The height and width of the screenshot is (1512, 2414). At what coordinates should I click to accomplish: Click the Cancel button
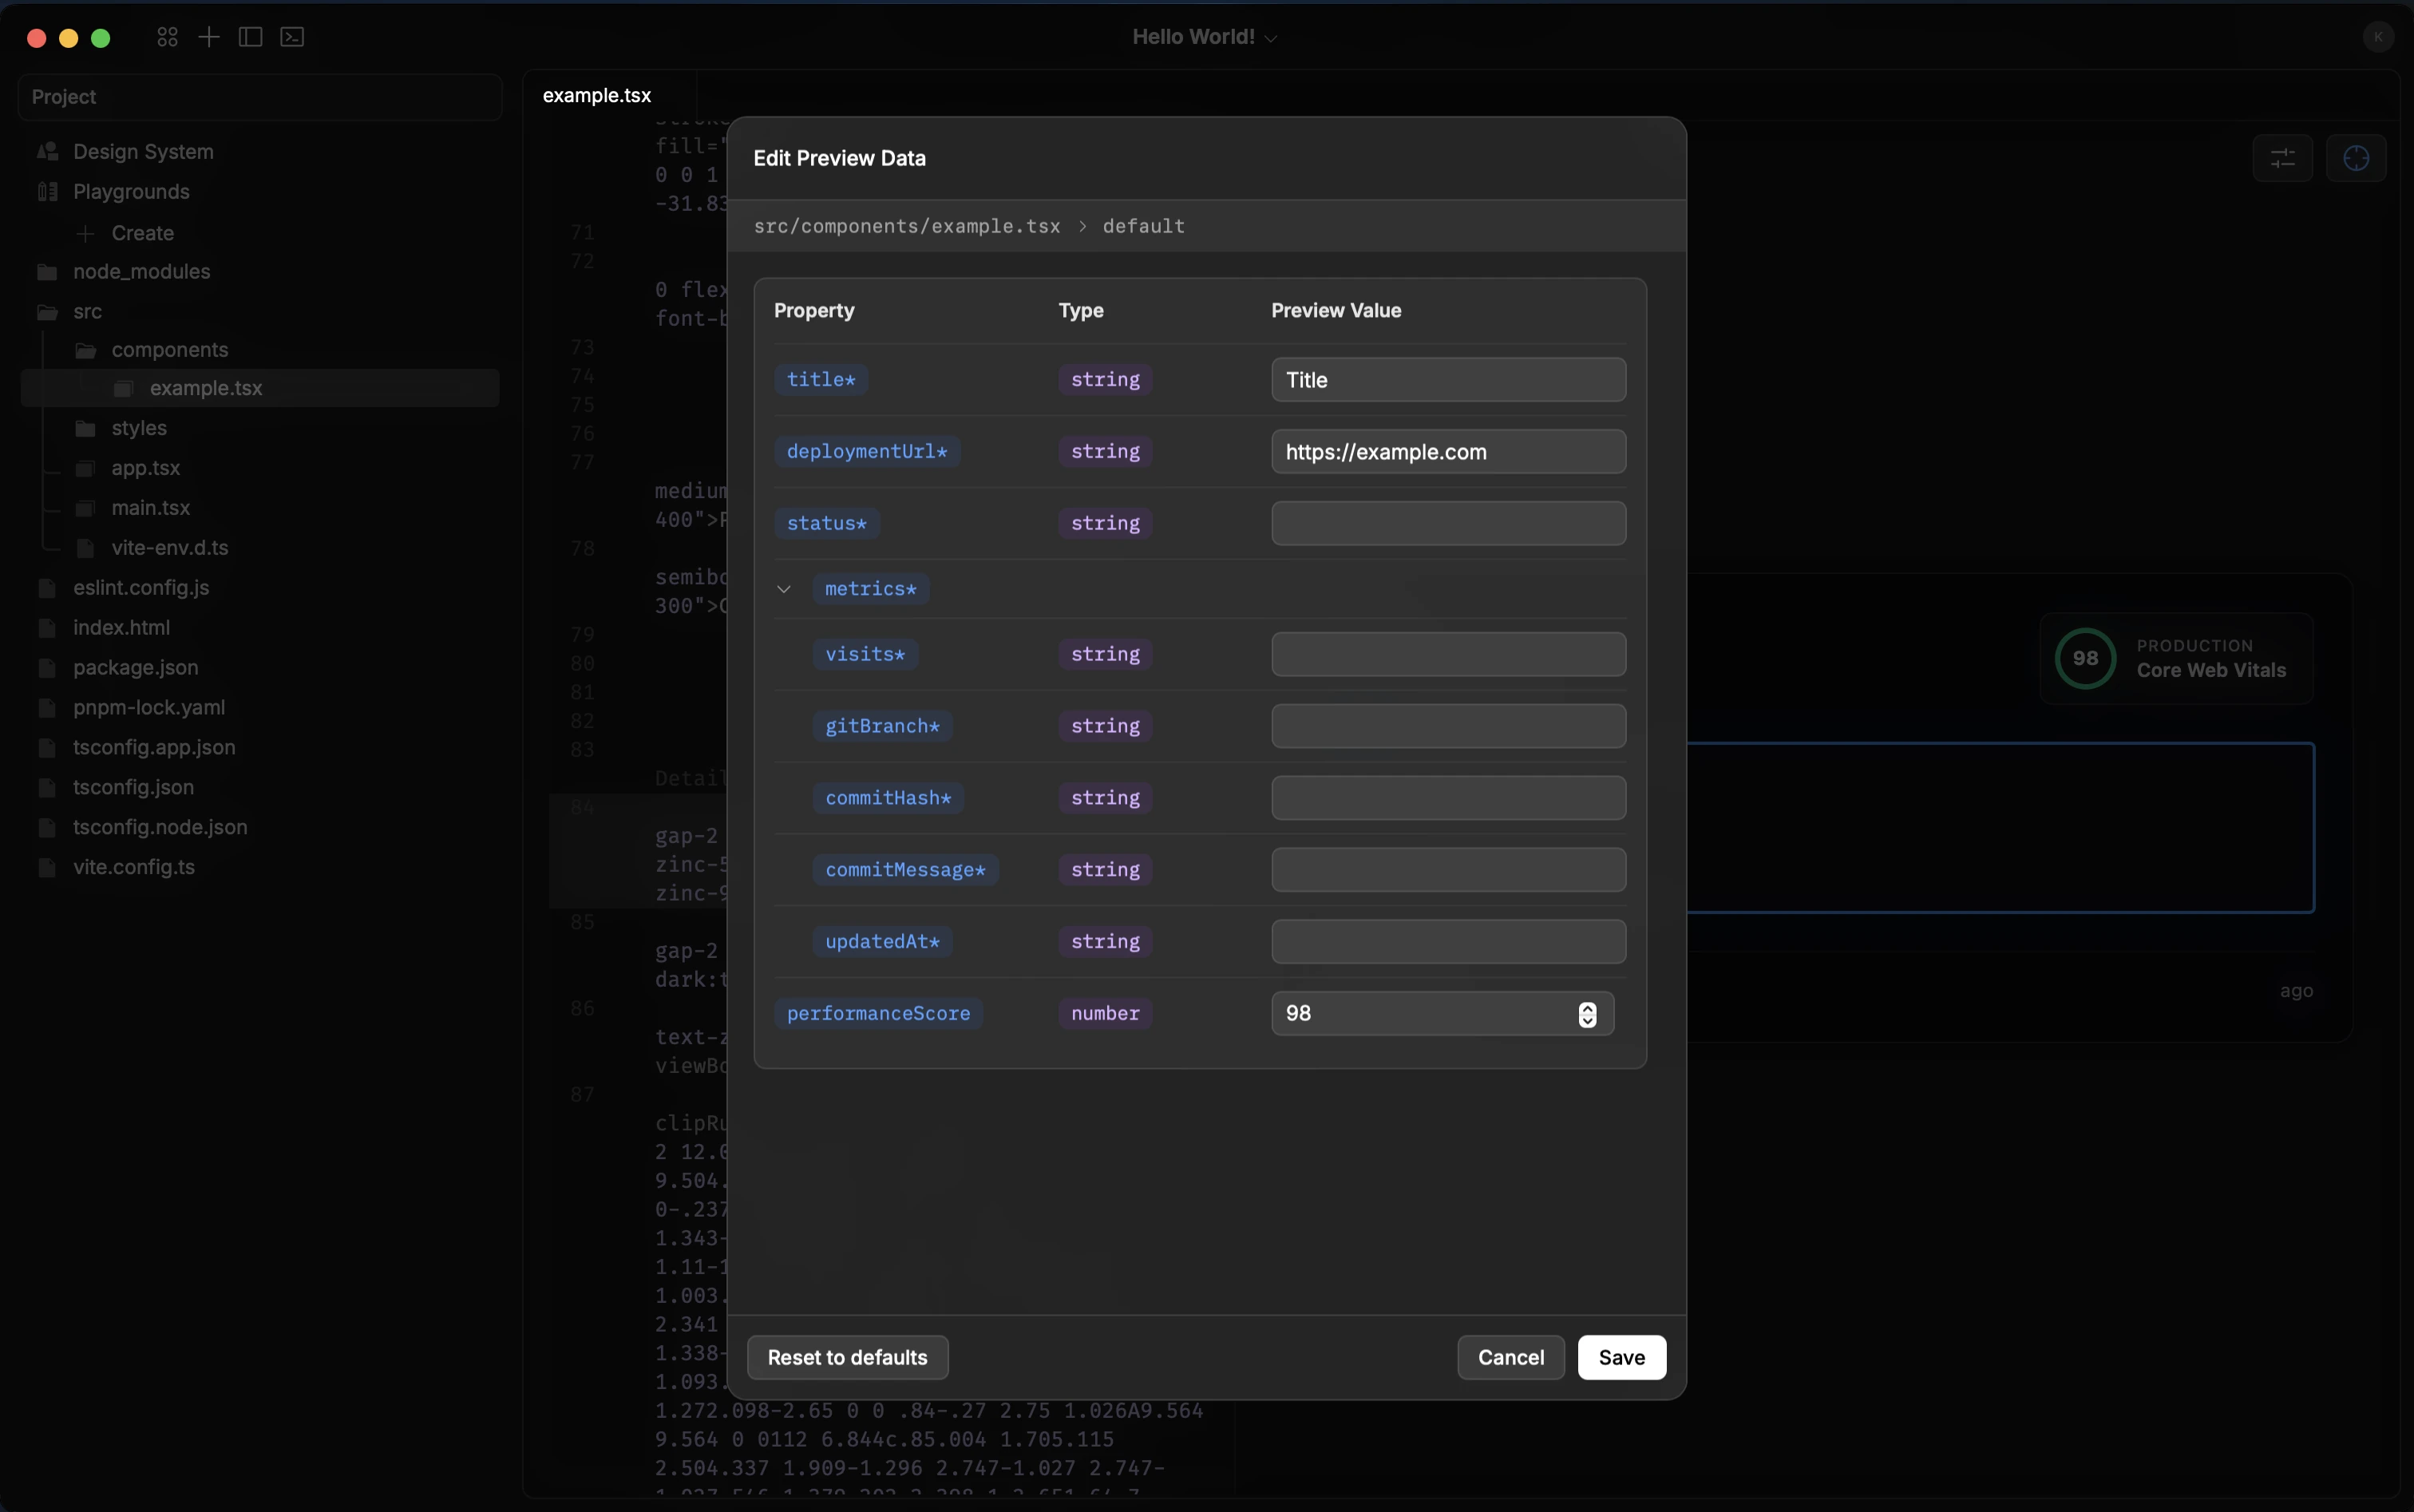coord(1510,1357)
